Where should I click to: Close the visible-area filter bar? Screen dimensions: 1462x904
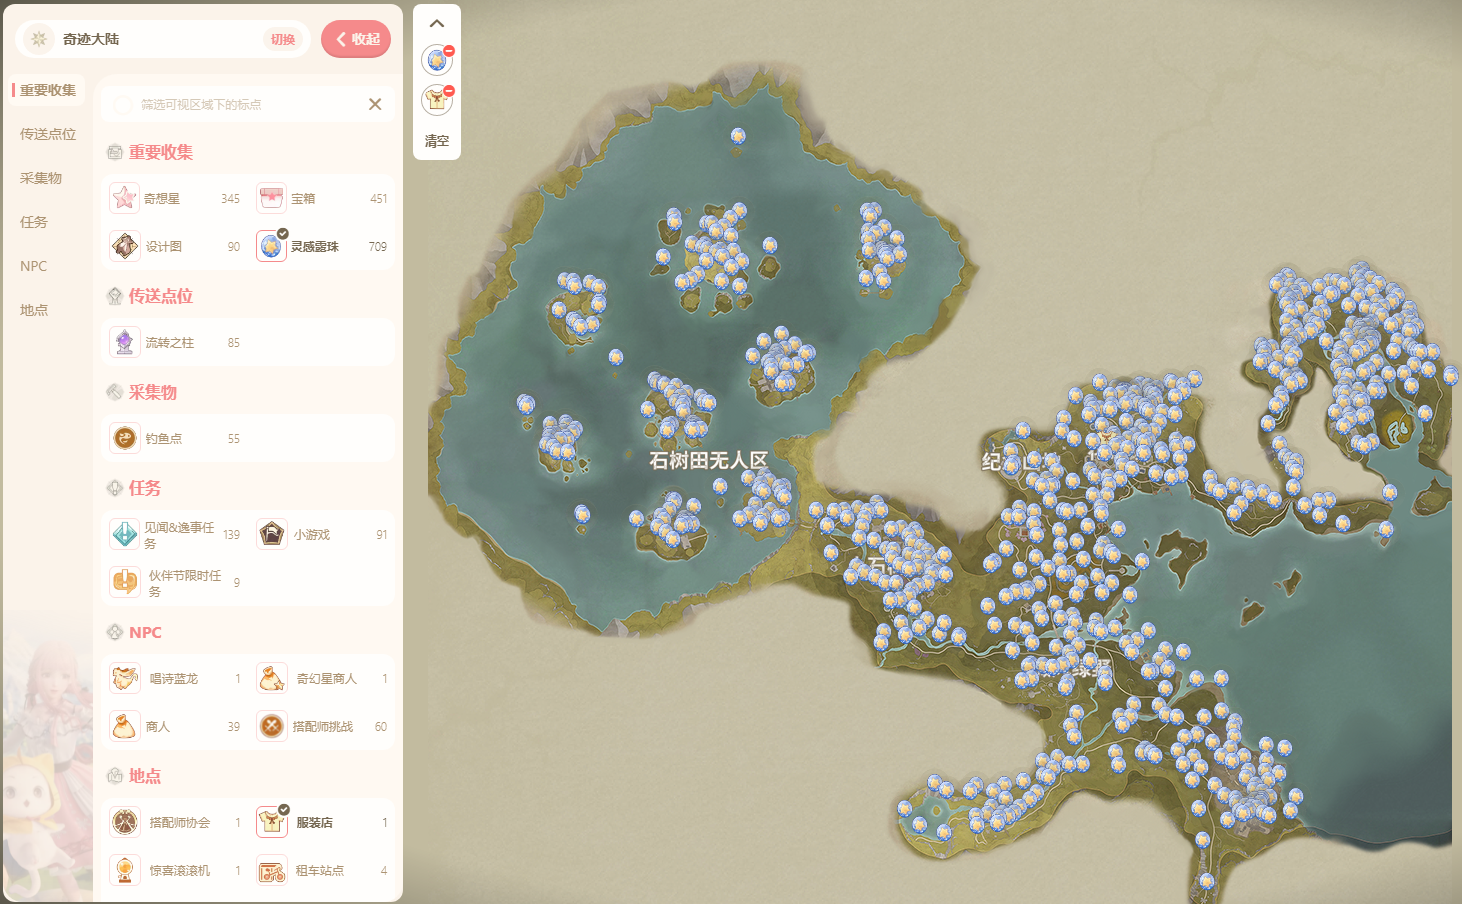pyautogui.click(x=375, y=104)
